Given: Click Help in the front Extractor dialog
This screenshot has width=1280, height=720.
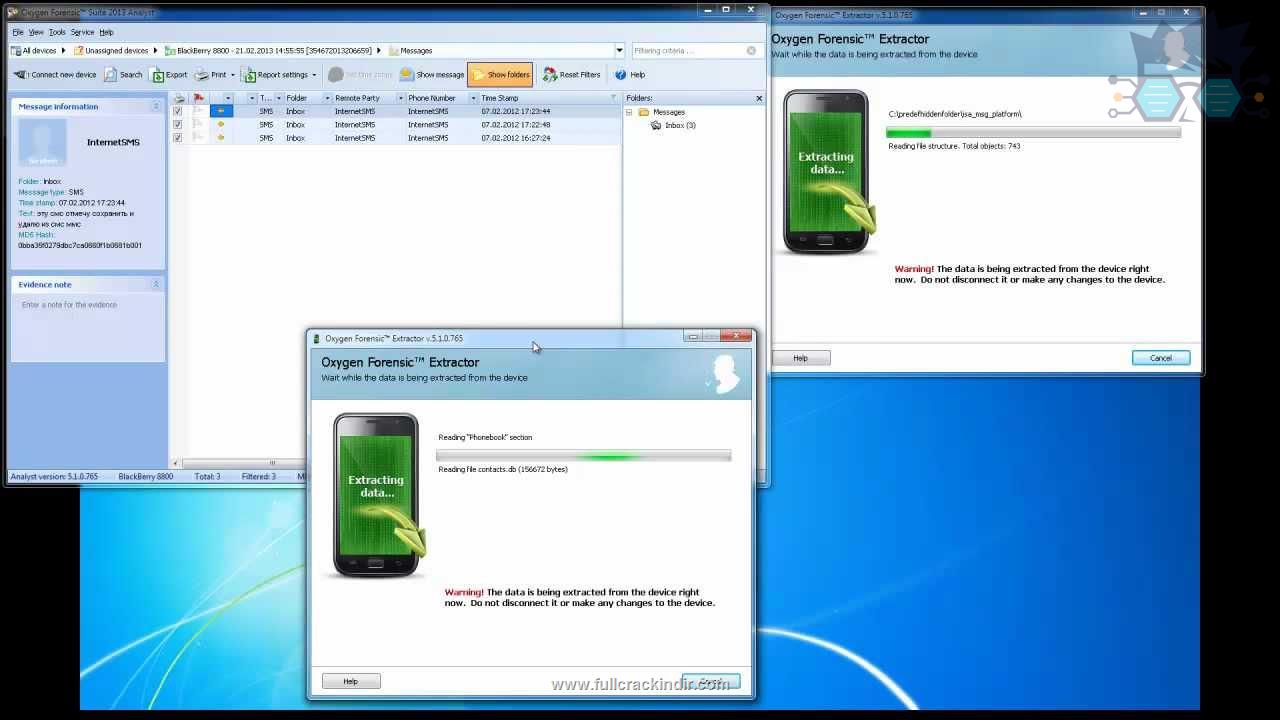Looking at the screenshot, I should tap(351, 681).
